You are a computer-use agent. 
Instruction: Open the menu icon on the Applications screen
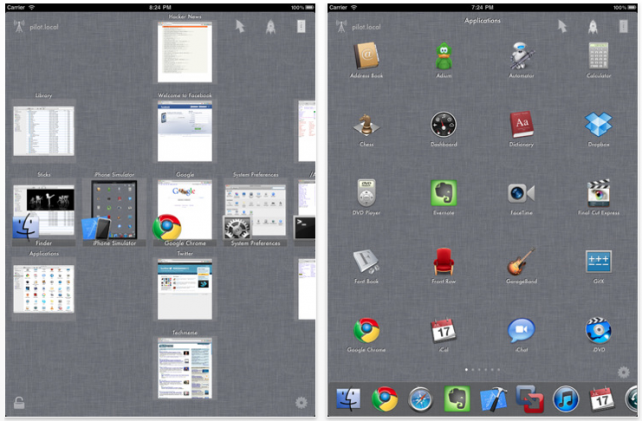[624, 27]
